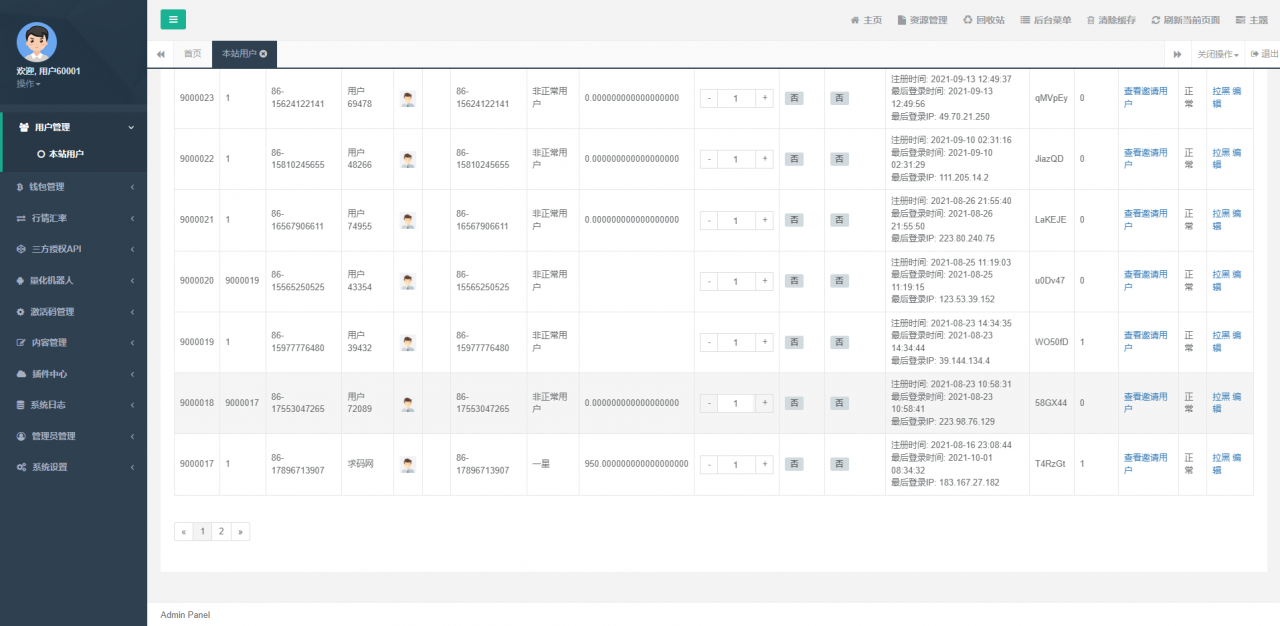Click the green hamburger menu toggle button
Viewport: 1280px width, 626px height.
pyautogui.click(x=173, y=19)
